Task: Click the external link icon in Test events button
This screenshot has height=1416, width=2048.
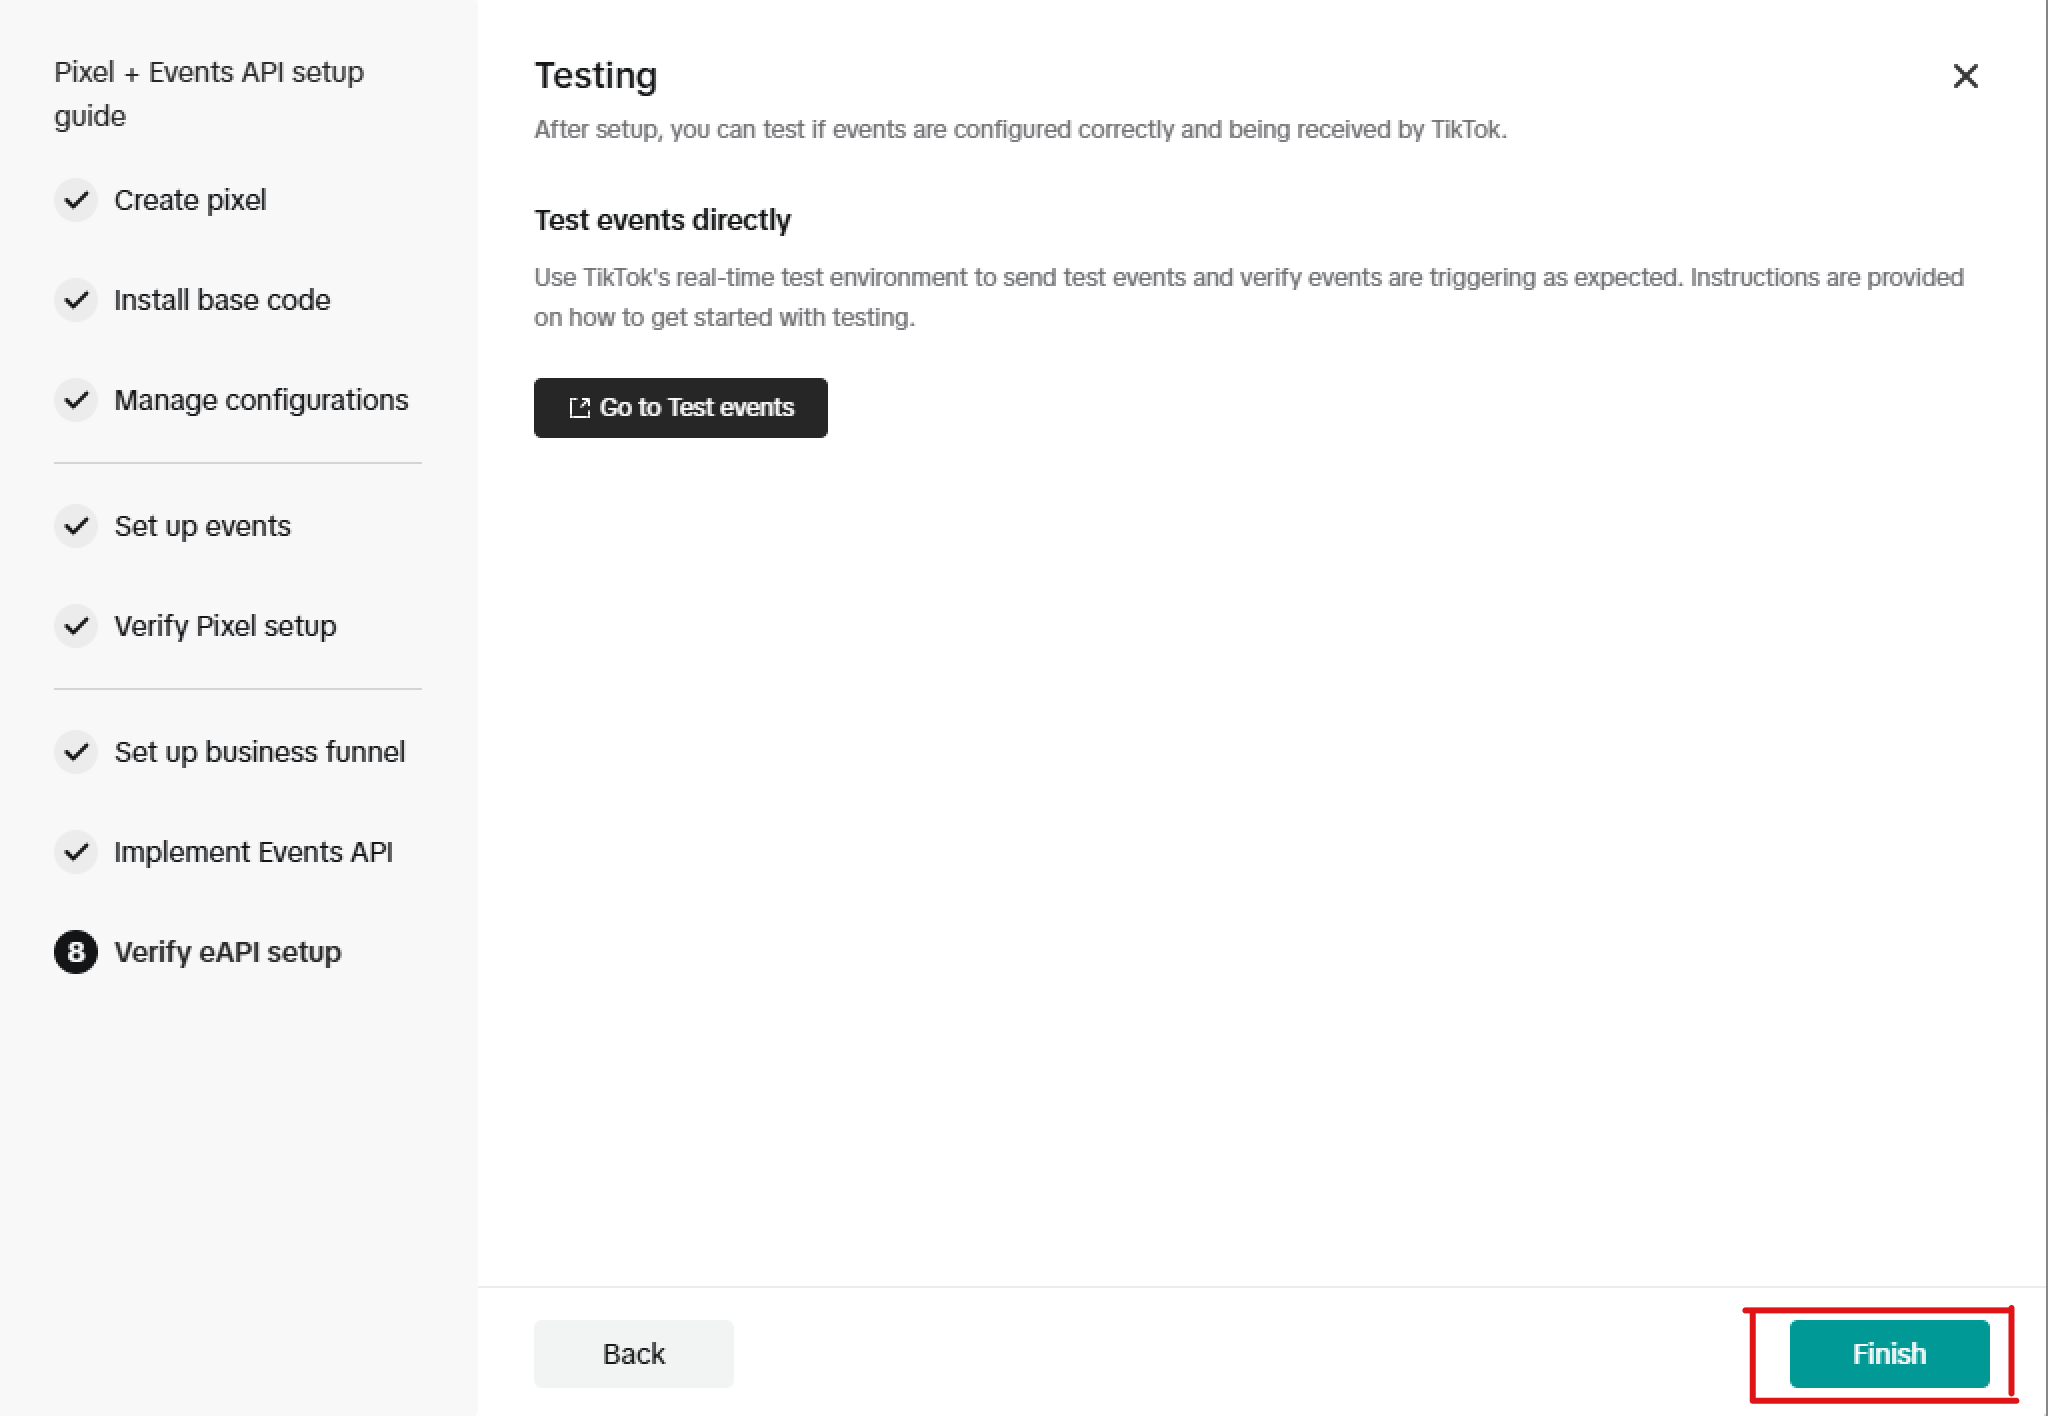Action: point(579,408)
